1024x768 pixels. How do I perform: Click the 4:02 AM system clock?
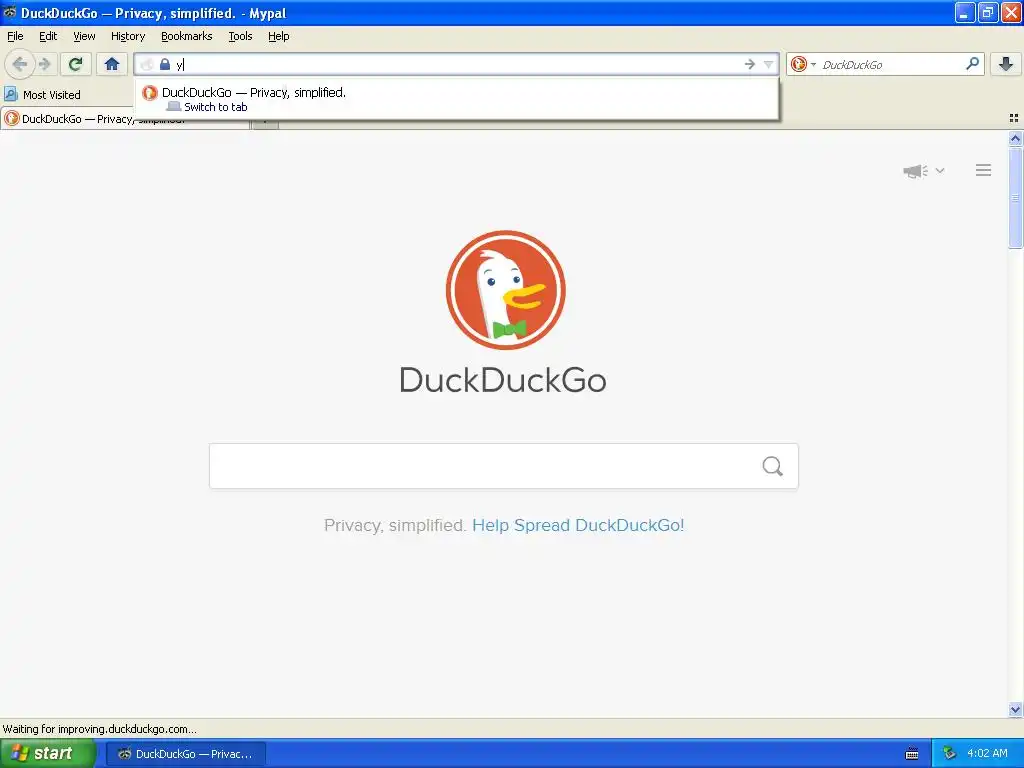point(987,754)
